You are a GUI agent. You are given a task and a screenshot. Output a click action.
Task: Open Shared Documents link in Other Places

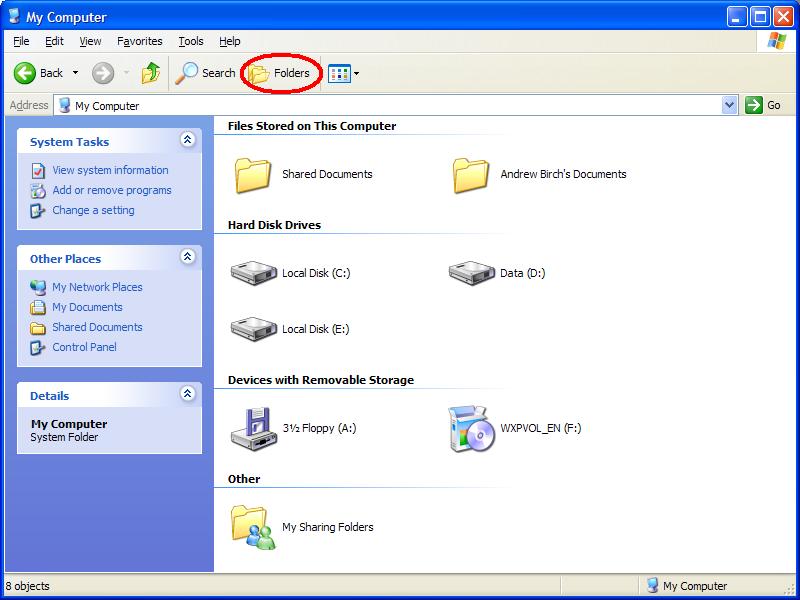[x=97, y=327]
